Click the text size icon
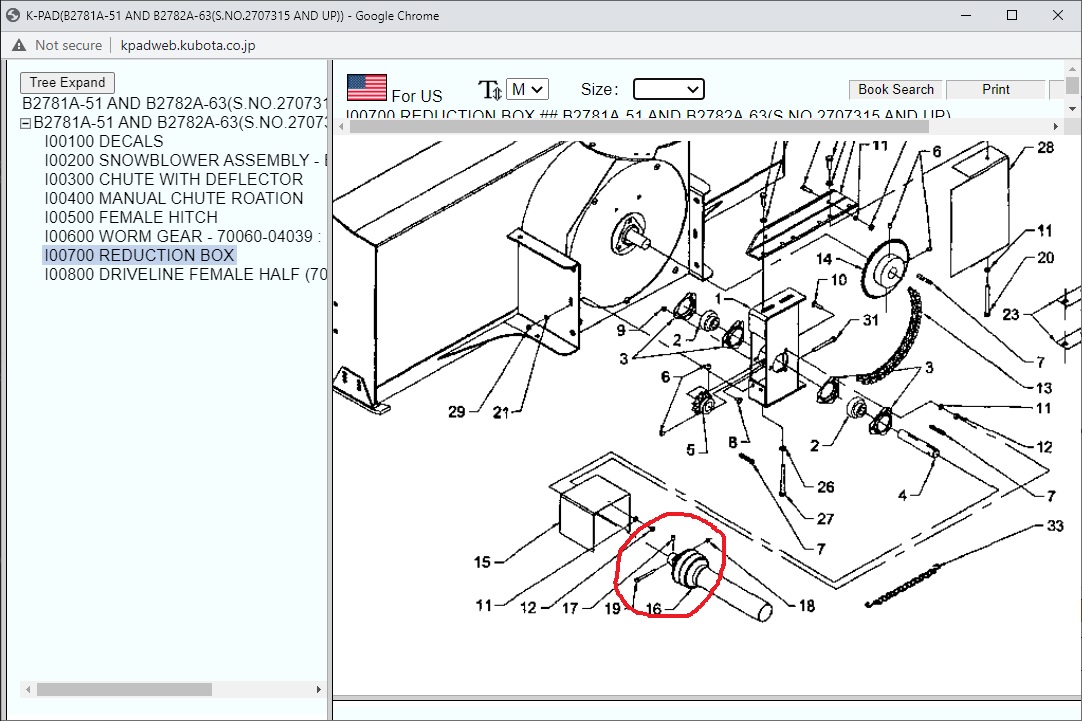The width and height of the screenshot is (1082, 721). (490, 90)
